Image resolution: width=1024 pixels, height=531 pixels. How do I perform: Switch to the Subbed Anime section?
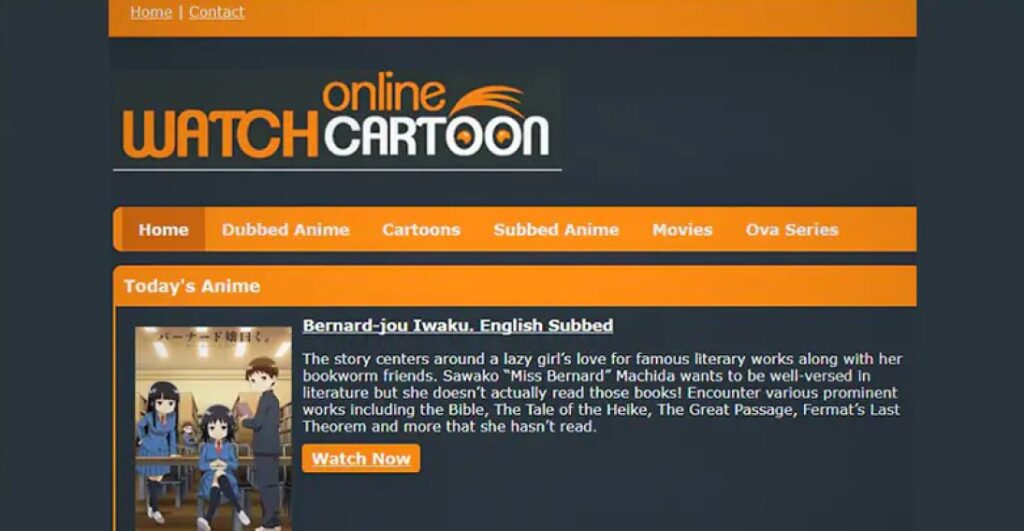[556, 229]
